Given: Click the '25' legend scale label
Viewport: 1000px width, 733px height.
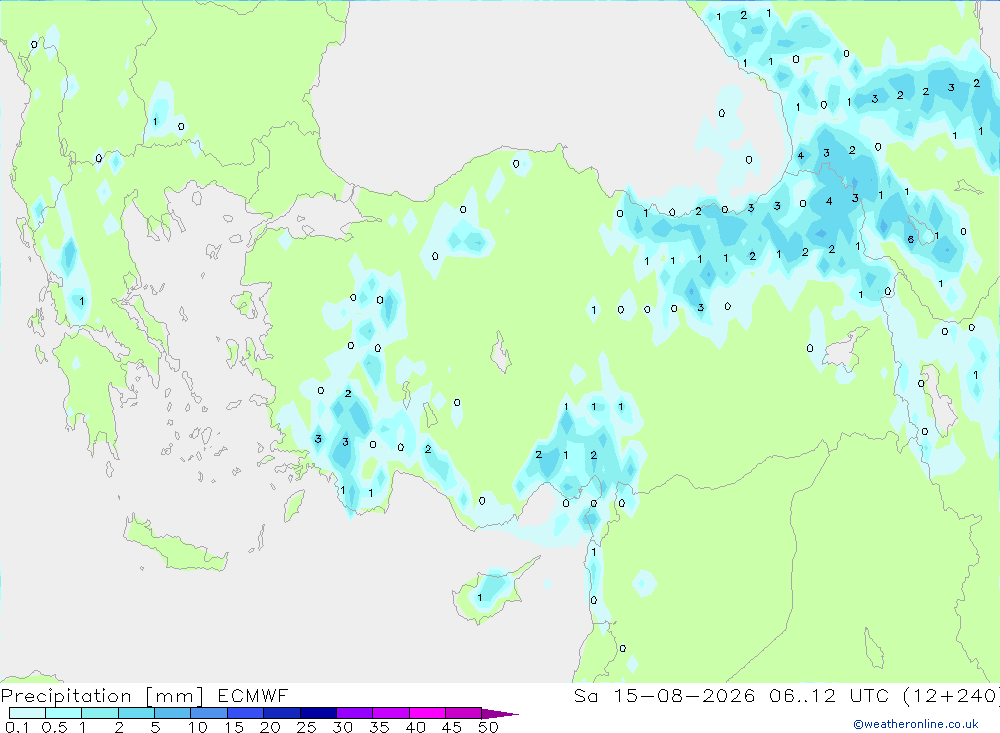Looking at the screenshot, I should [307, 727].
